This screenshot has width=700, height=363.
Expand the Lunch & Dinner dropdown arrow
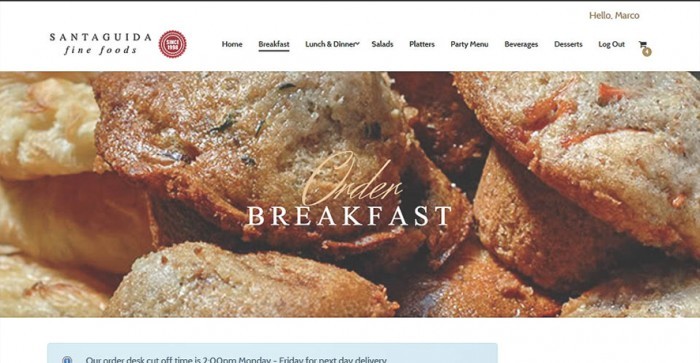(358, 44)
